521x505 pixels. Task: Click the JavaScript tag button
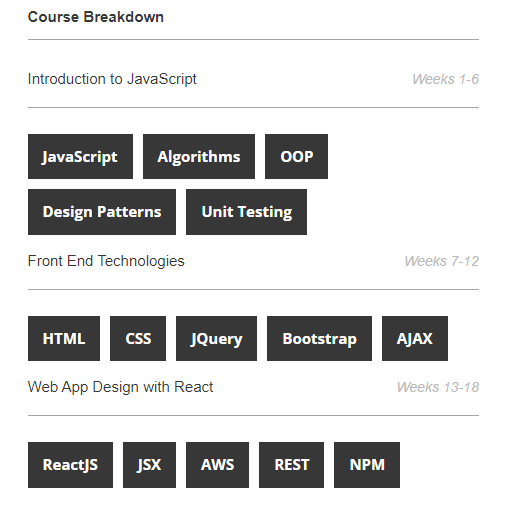(80, 156)
